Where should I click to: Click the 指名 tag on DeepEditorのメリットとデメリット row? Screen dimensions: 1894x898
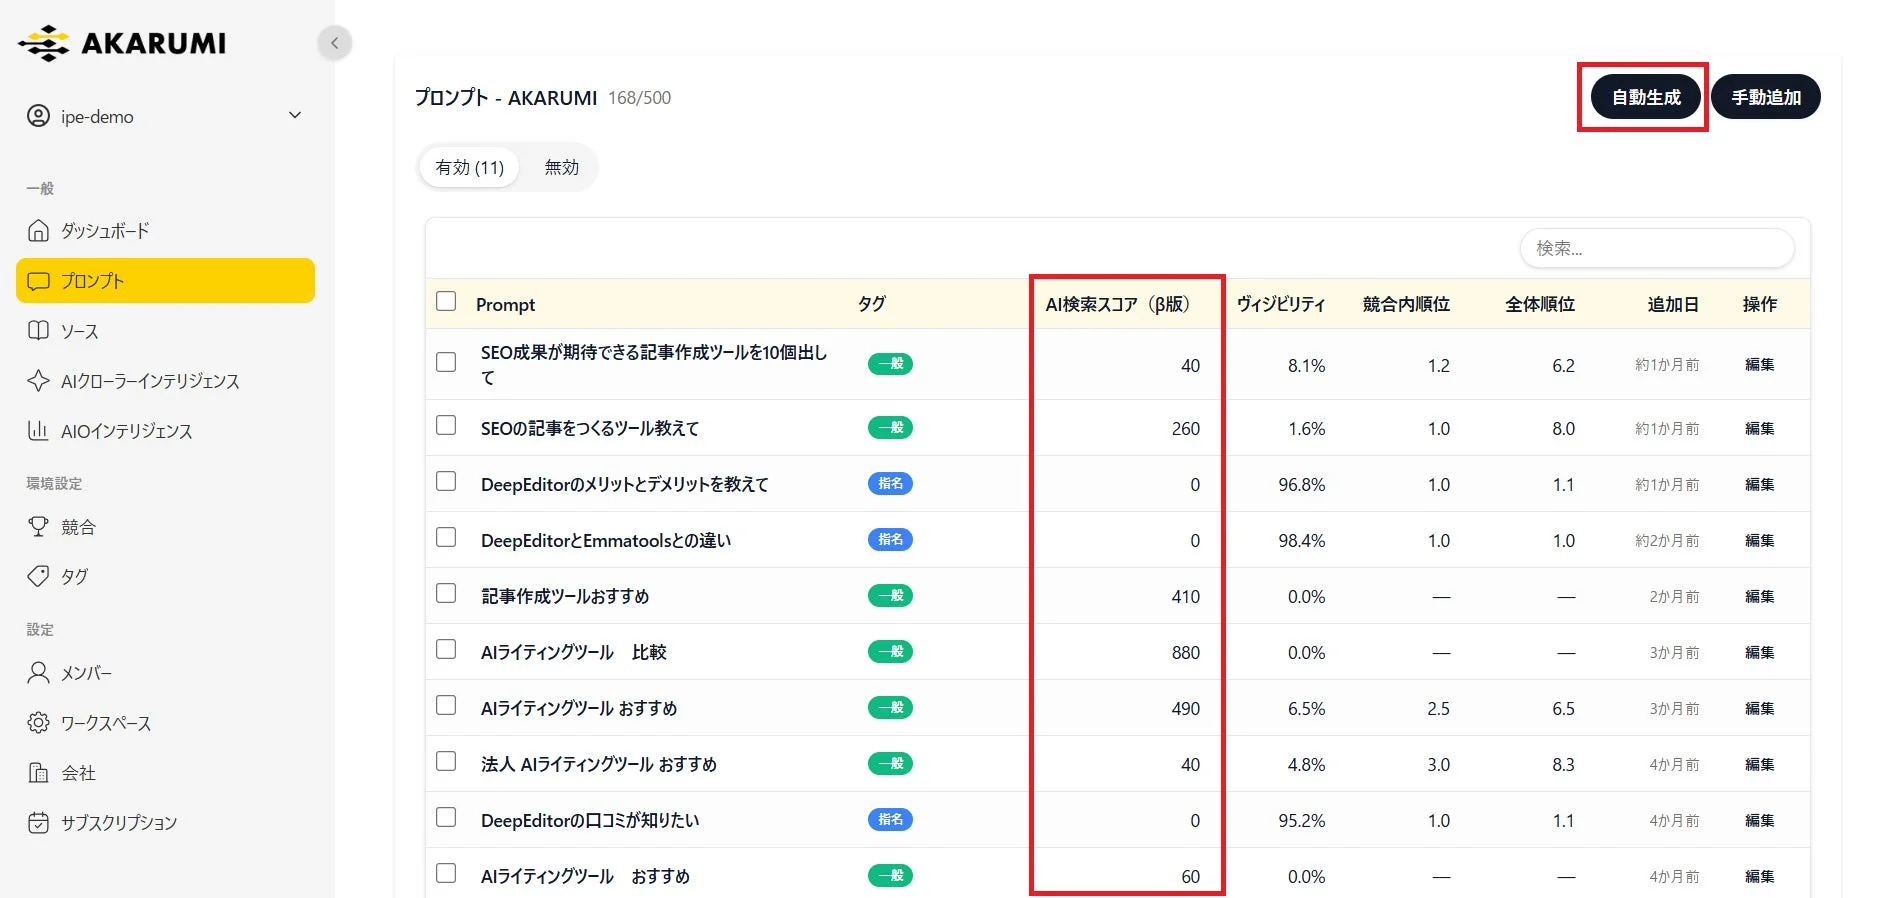pos(890,484)
